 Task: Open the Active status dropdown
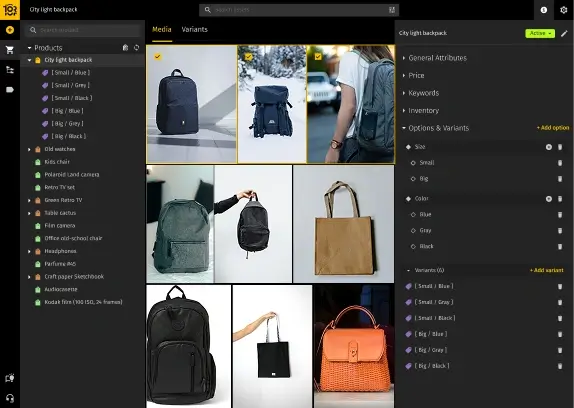(540, 33)
